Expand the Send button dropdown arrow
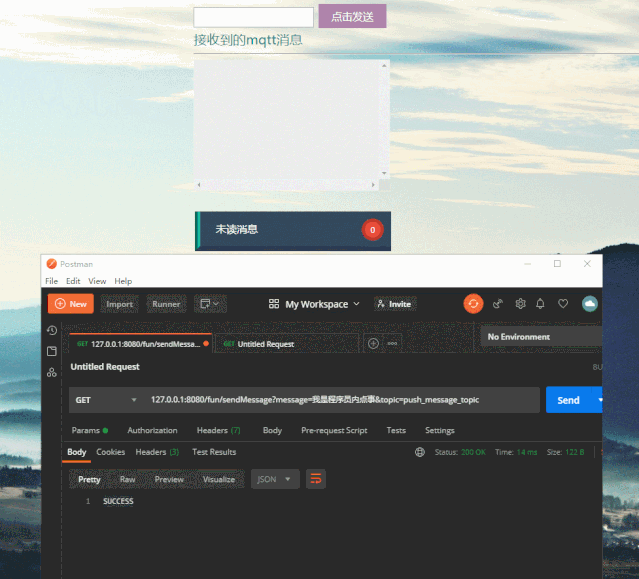 tap(599, 400)
